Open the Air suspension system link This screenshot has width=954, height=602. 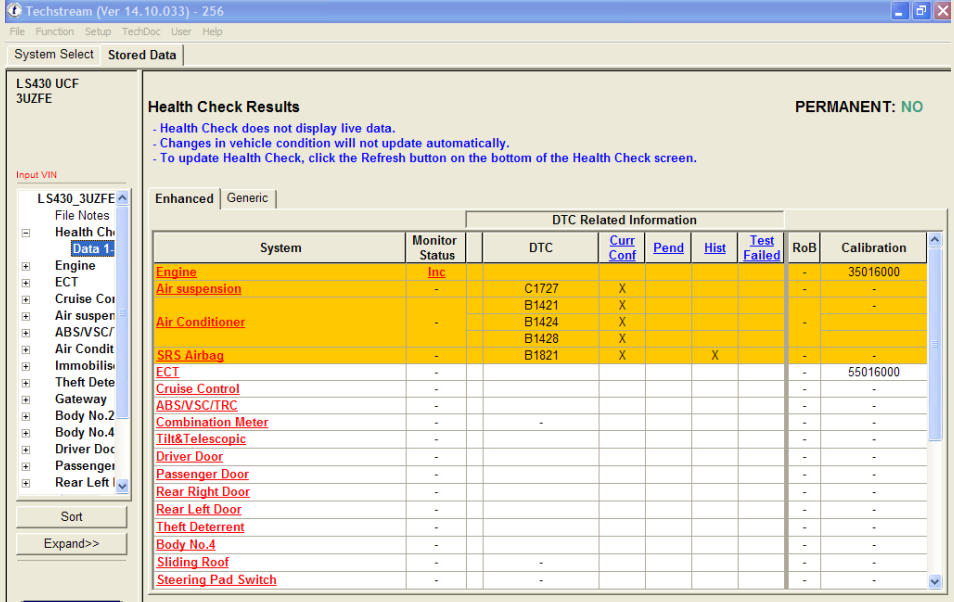pos(198,289)
